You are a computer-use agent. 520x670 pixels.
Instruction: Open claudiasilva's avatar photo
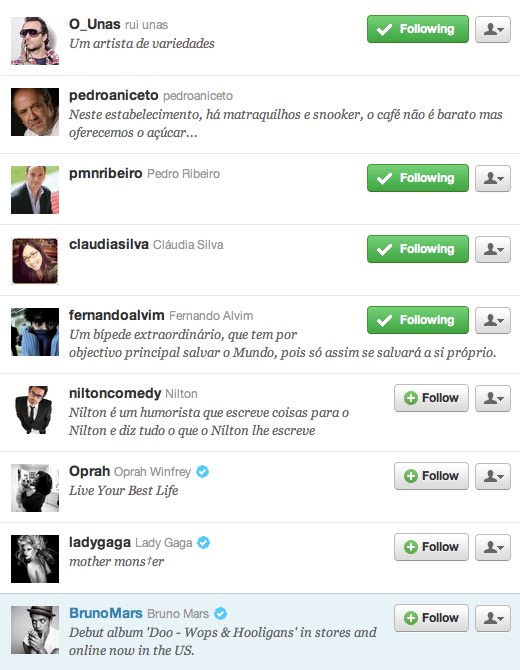35,261
